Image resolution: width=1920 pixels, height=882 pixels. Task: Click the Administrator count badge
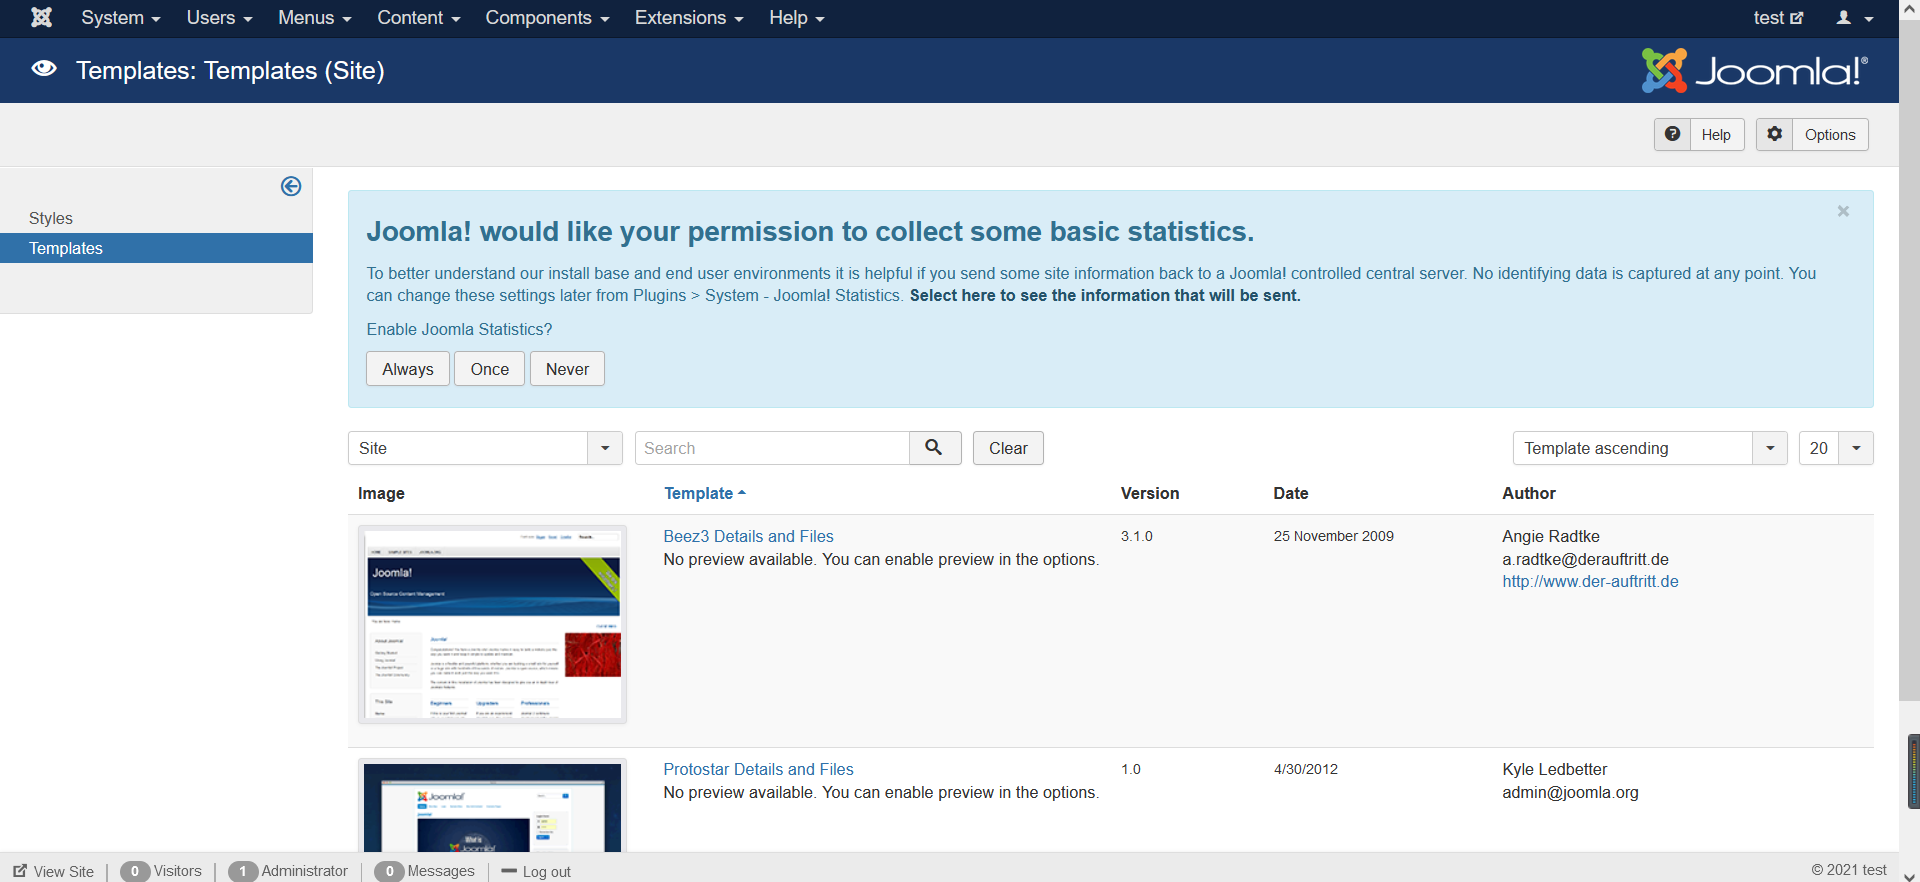point(243,871)
